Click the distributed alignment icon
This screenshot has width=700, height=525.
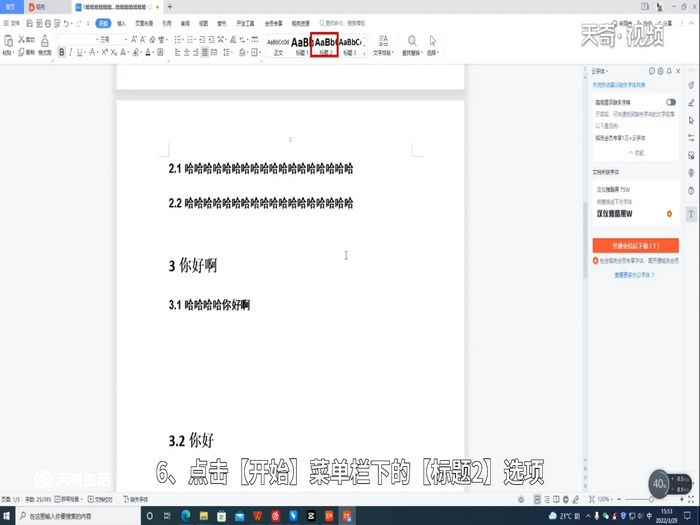(x=213, y=52)
